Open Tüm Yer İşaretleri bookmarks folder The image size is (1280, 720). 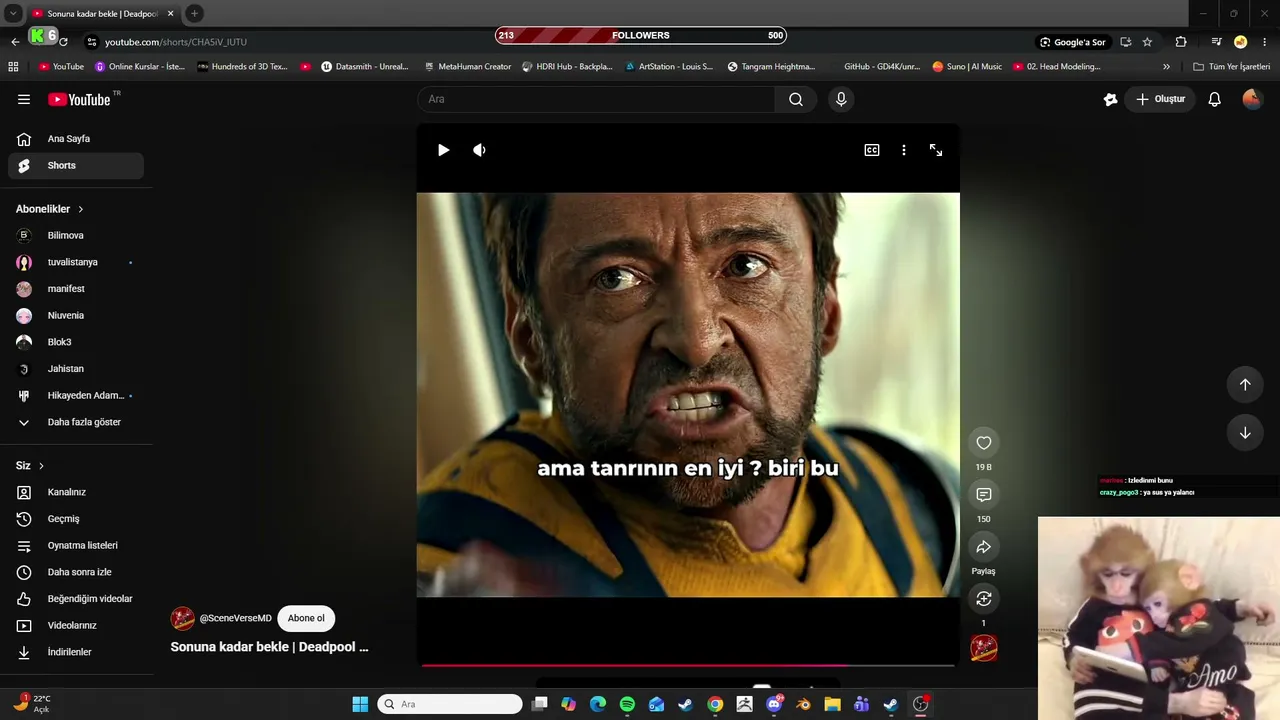click(x=1232, y=67)
